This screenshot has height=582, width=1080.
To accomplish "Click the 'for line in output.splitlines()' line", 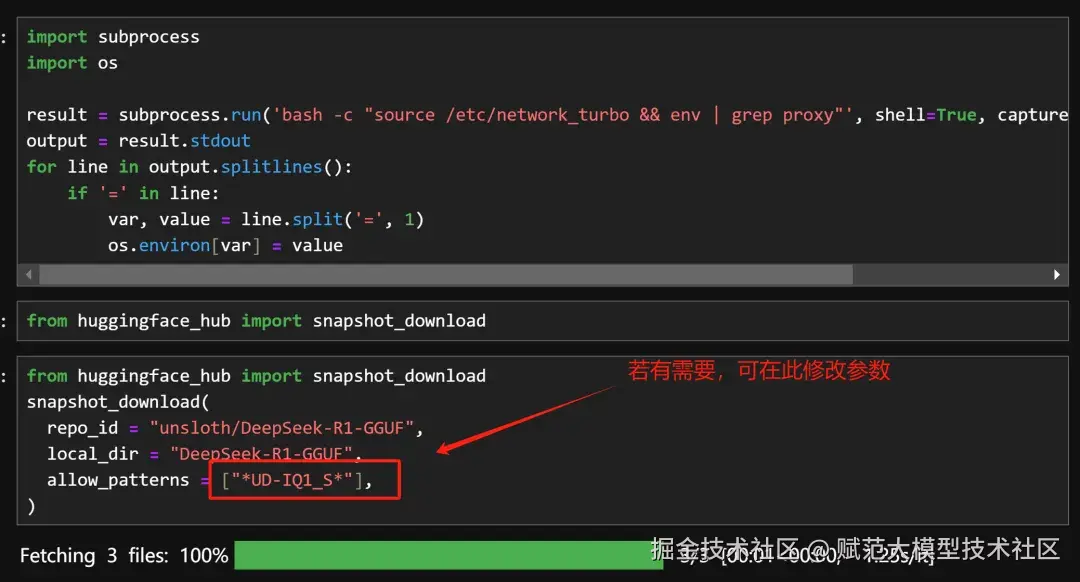I will (189, 167).
